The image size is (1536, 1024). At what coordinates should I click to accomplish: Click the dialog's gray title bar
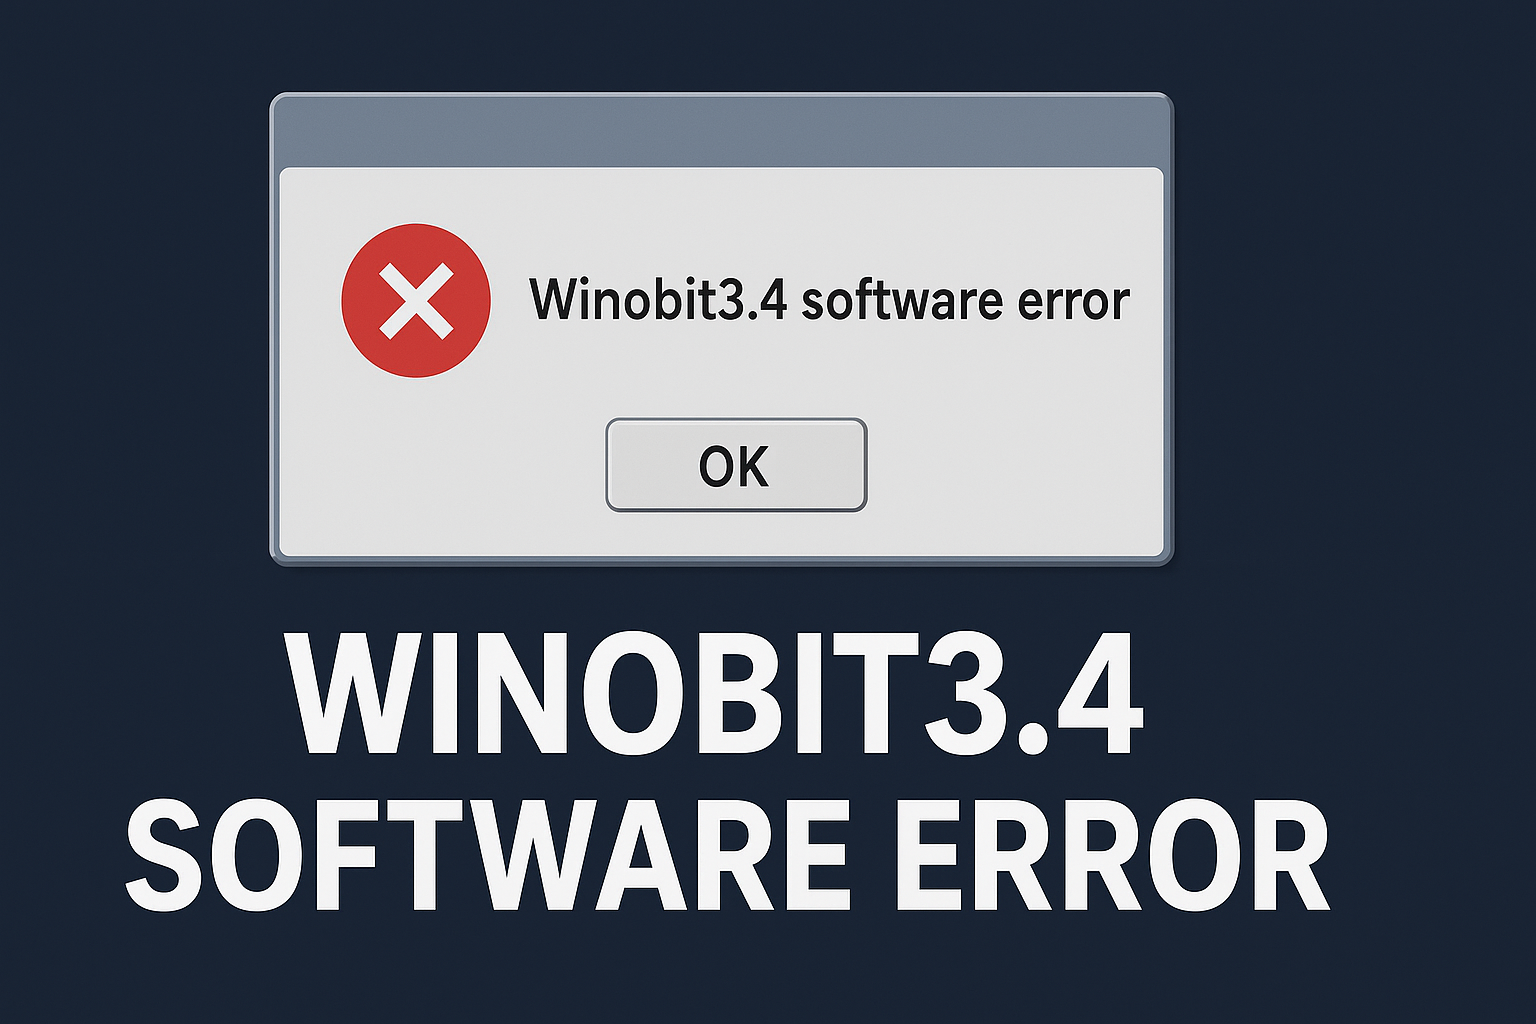pos(721,131)
